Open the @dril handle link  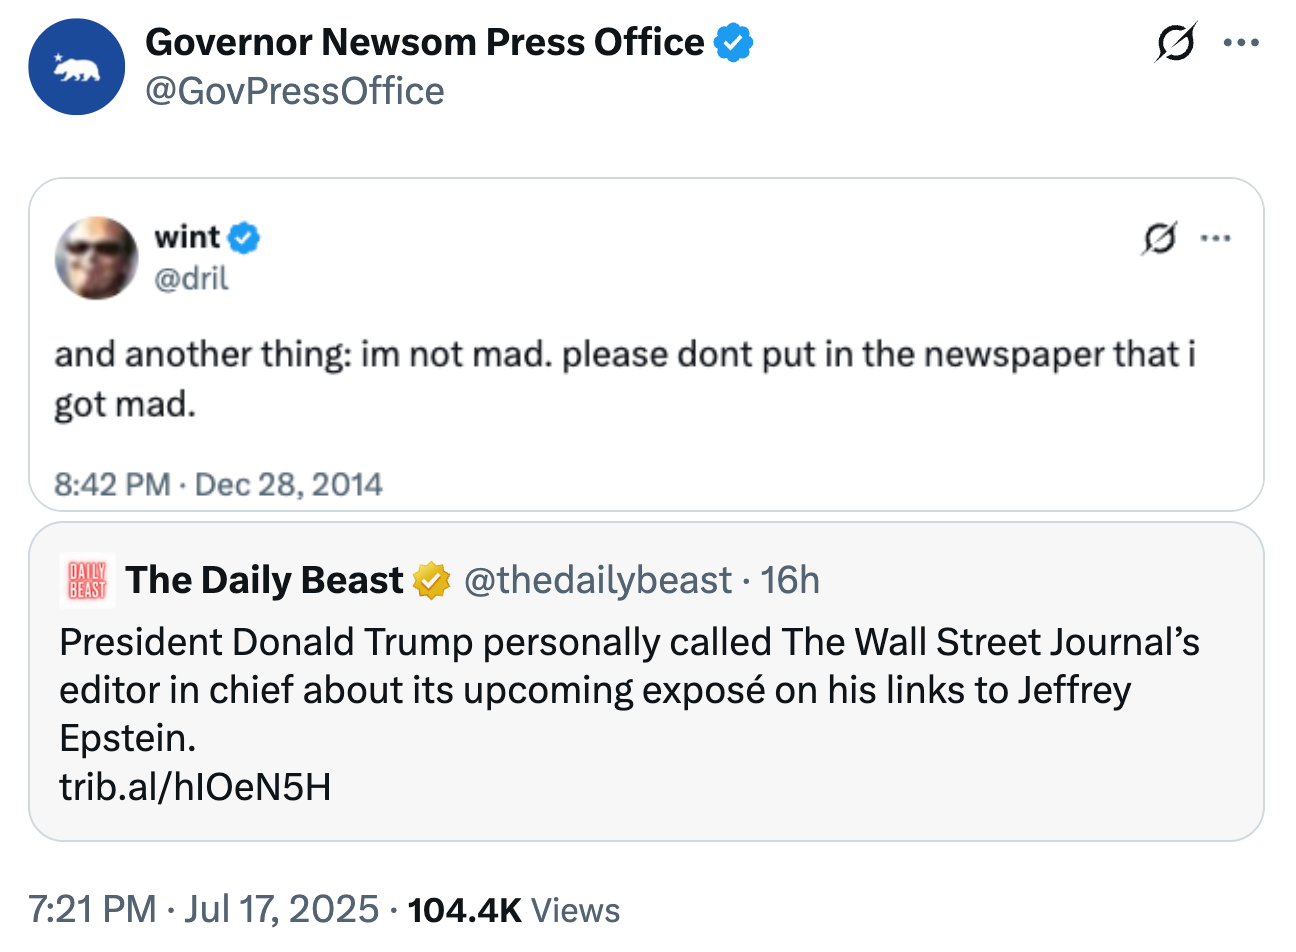coord(191,278)
